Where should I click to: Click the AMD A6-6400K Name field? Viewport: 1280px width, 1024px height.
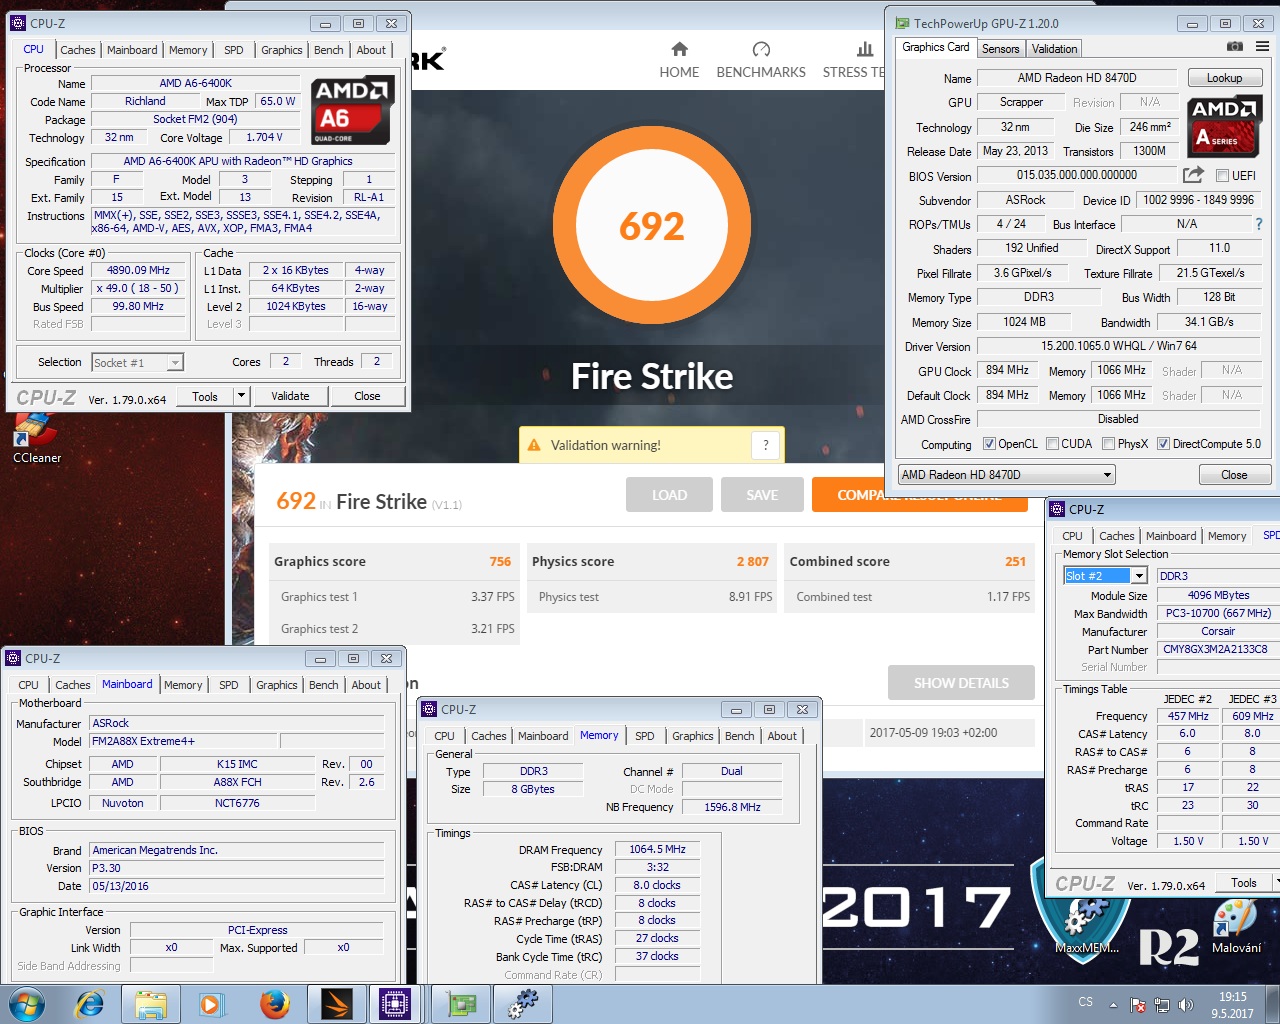pos(196,83)
